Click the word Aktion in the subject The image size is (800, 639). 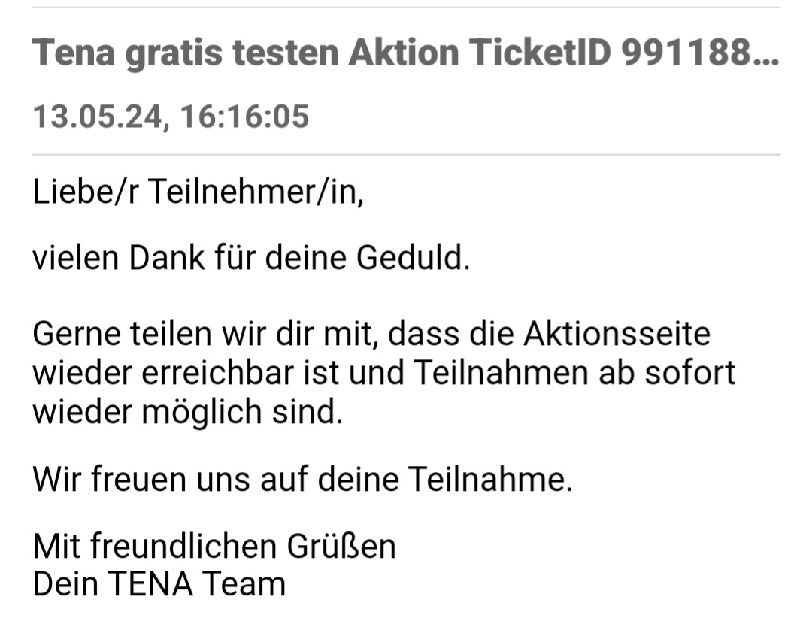pos(404,53)
